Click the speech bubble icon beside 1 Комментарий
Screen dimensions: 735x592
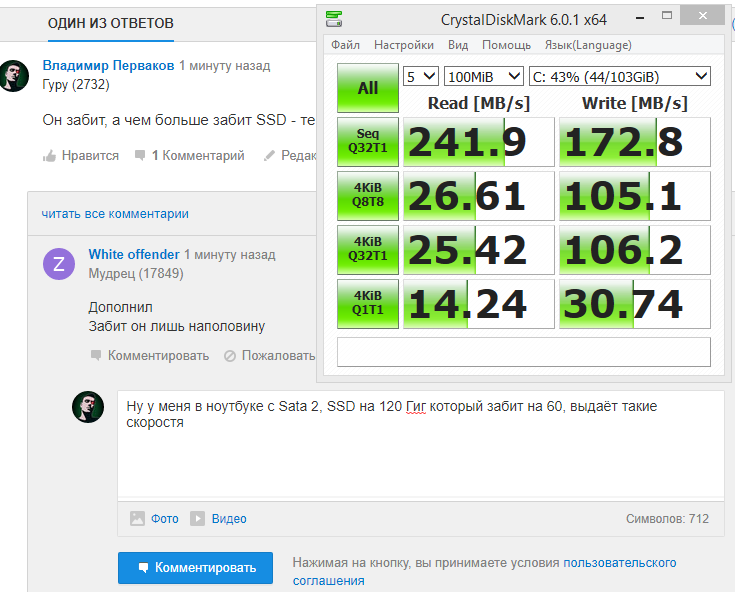tap(140, 155)
